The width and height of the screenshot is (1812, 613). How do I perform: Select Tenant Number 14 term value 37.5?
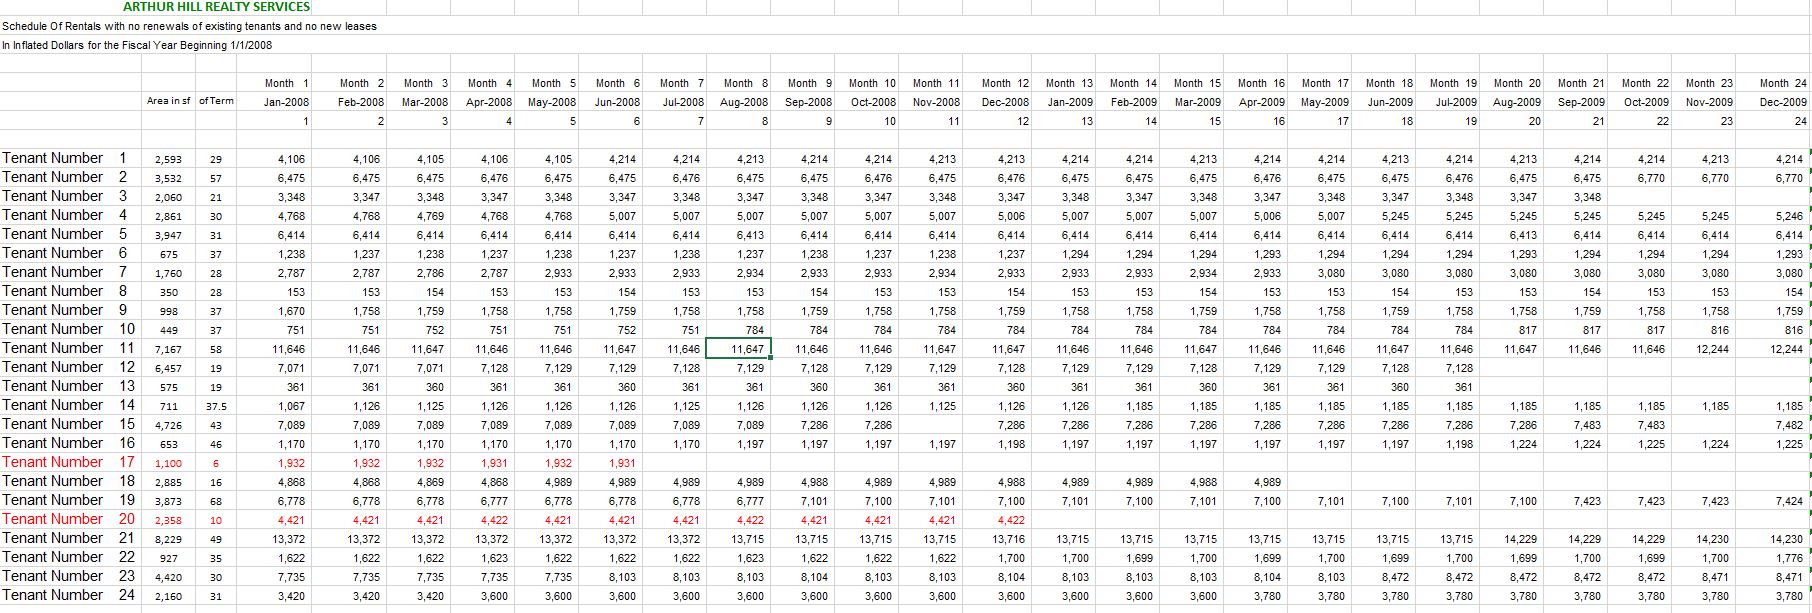pyautogui.click(x=217, y=406)
